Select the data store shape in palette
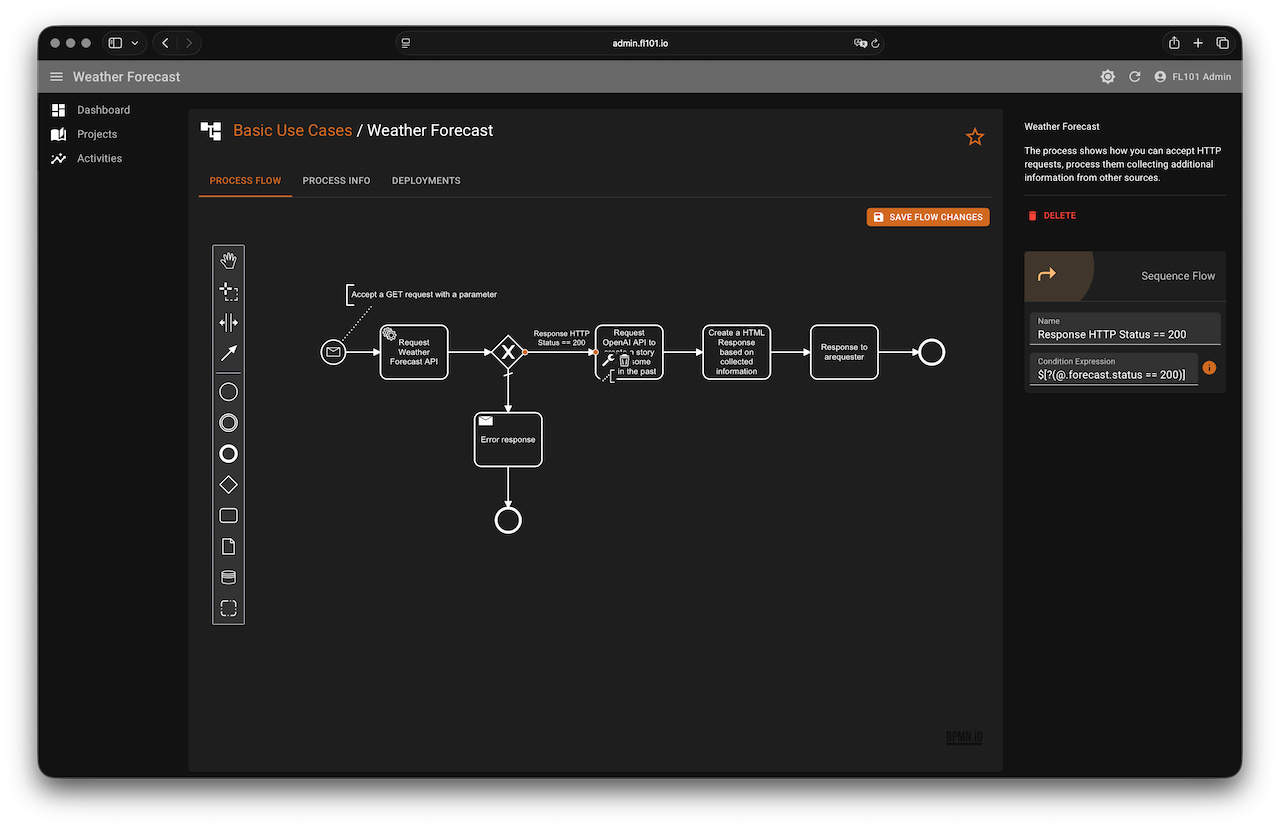The height and width of the screenshot is (828, 1280). coord(228,578)
